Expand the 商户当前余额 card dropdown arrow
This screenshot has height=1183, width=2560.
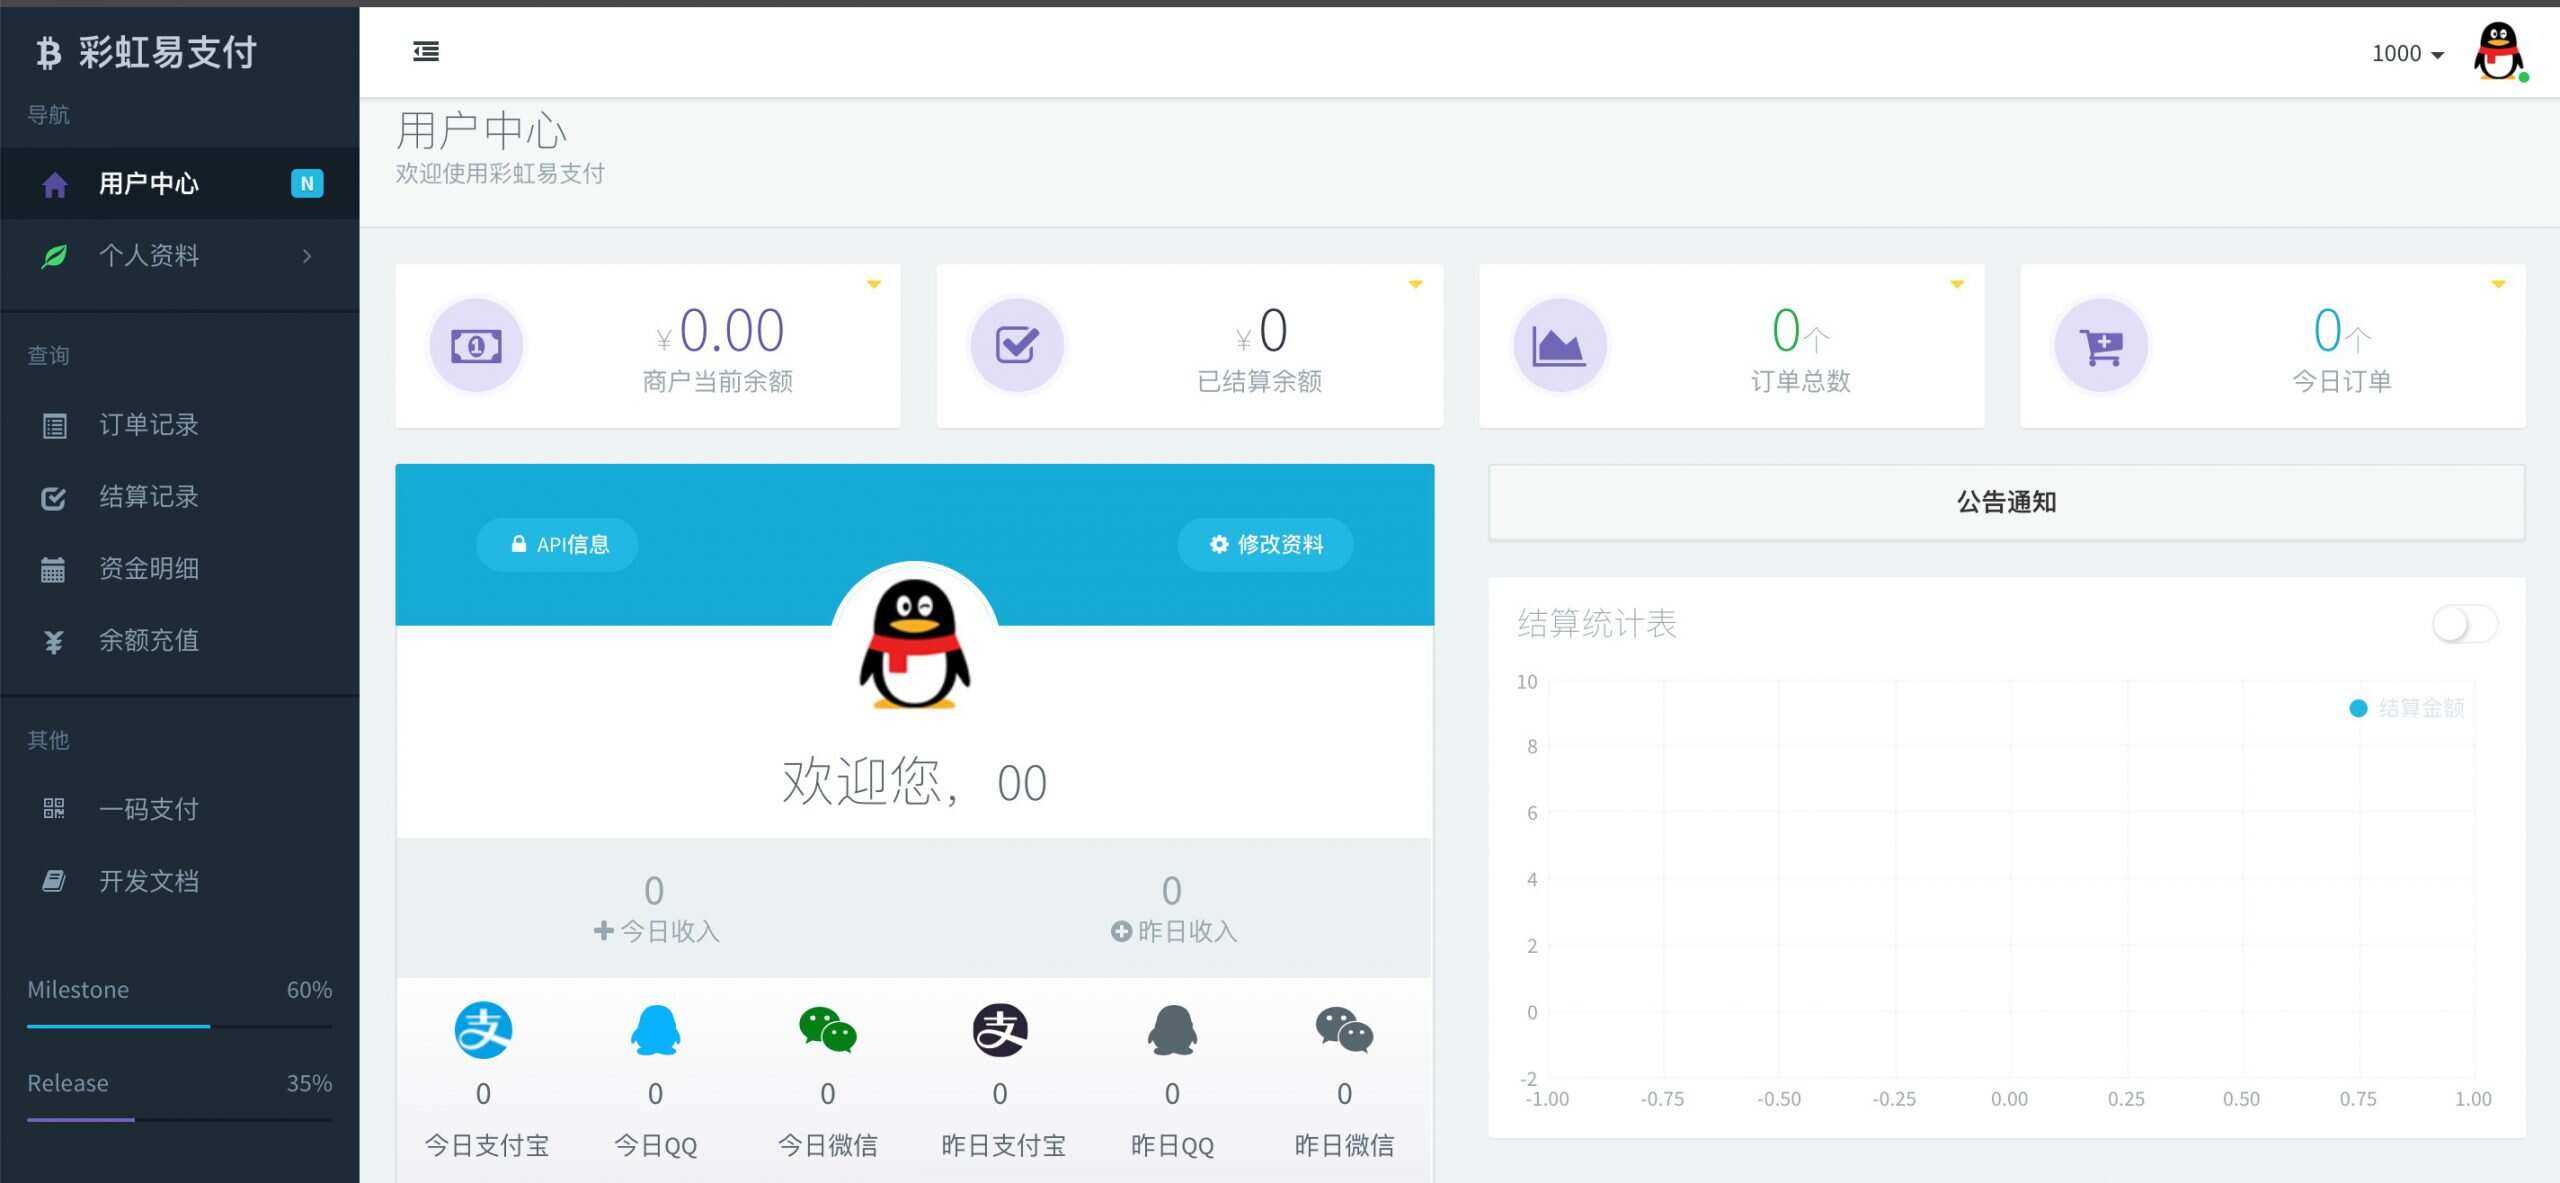(x=873, y=283)
